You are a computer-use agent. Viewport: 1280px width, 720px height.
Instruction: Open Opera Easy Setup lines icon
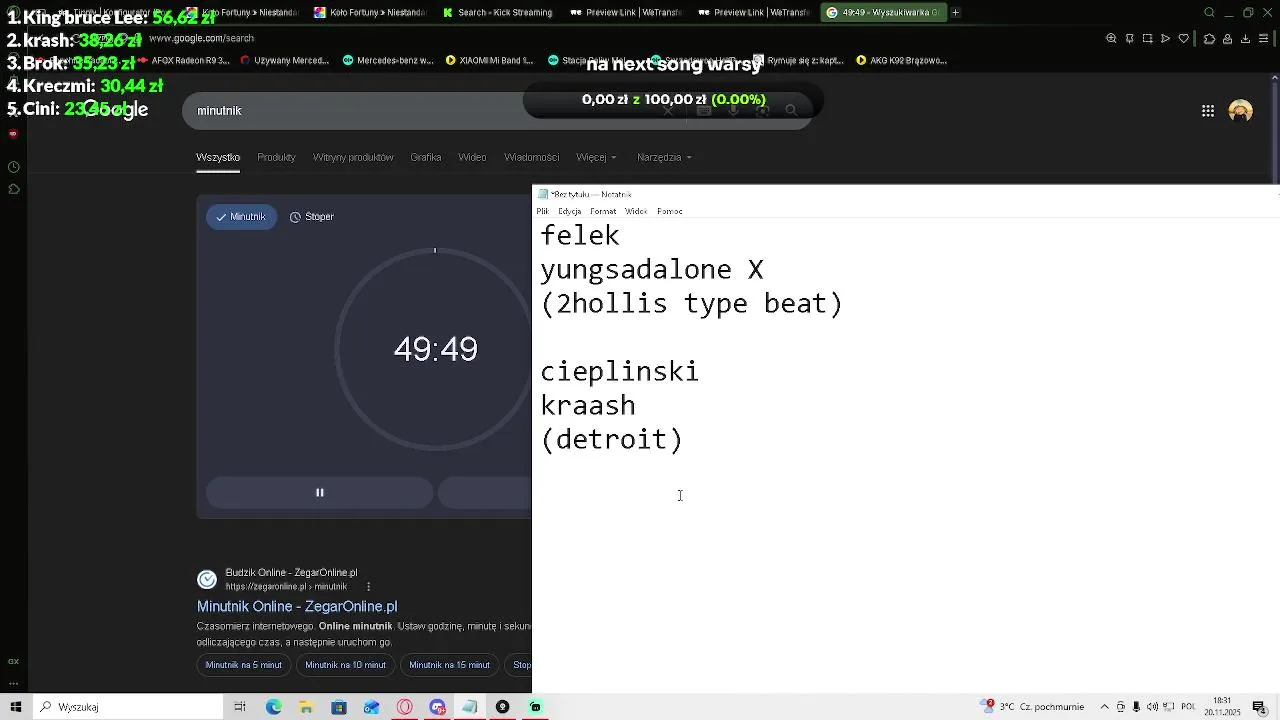point(1265,38)
